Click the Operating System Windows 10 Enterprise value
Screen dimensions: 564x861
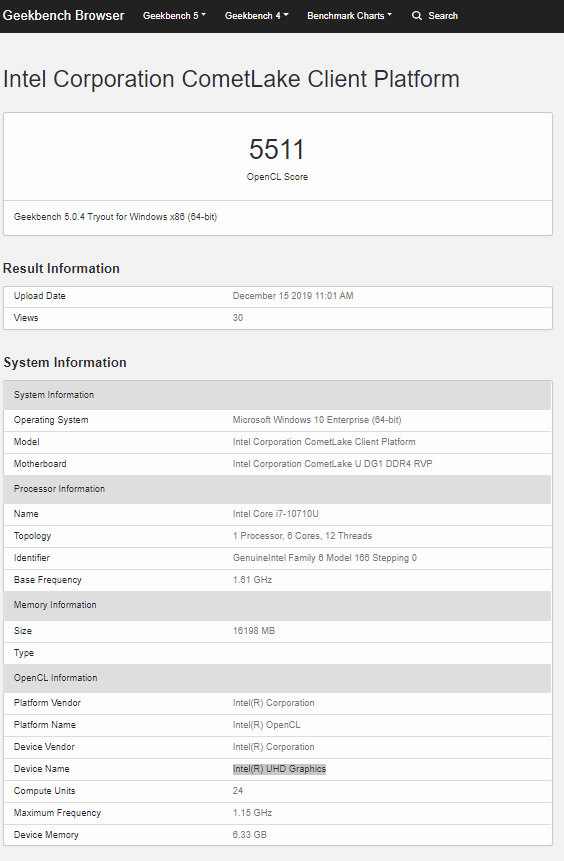317,420
